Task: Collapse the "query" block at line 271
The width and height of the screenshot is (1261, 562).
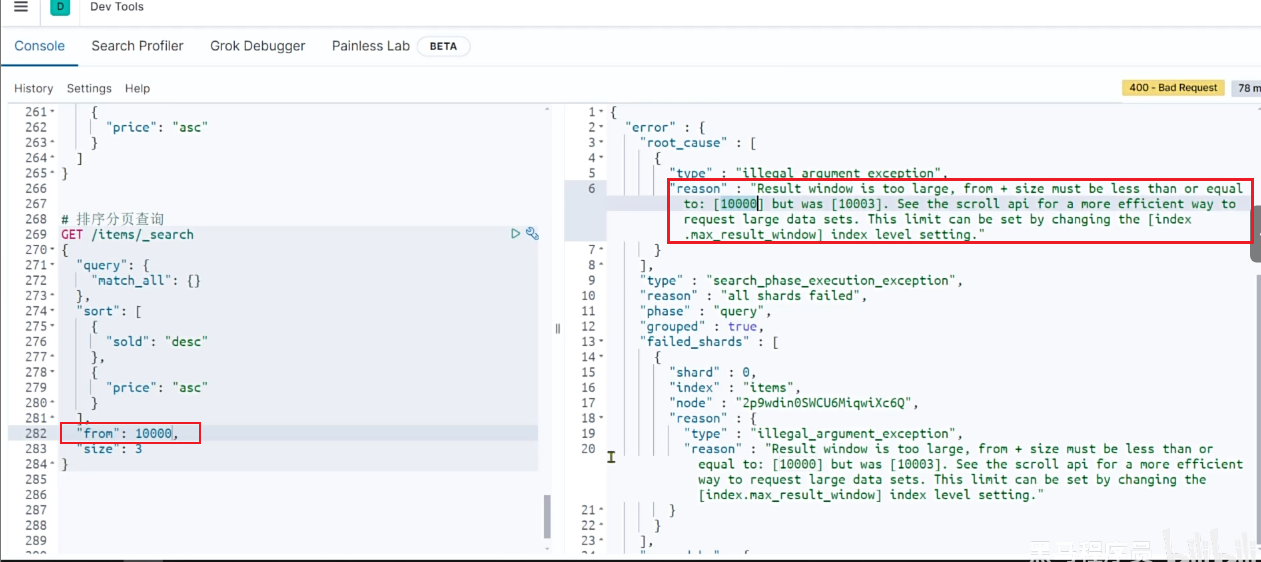Action: [x=53, y=265]
